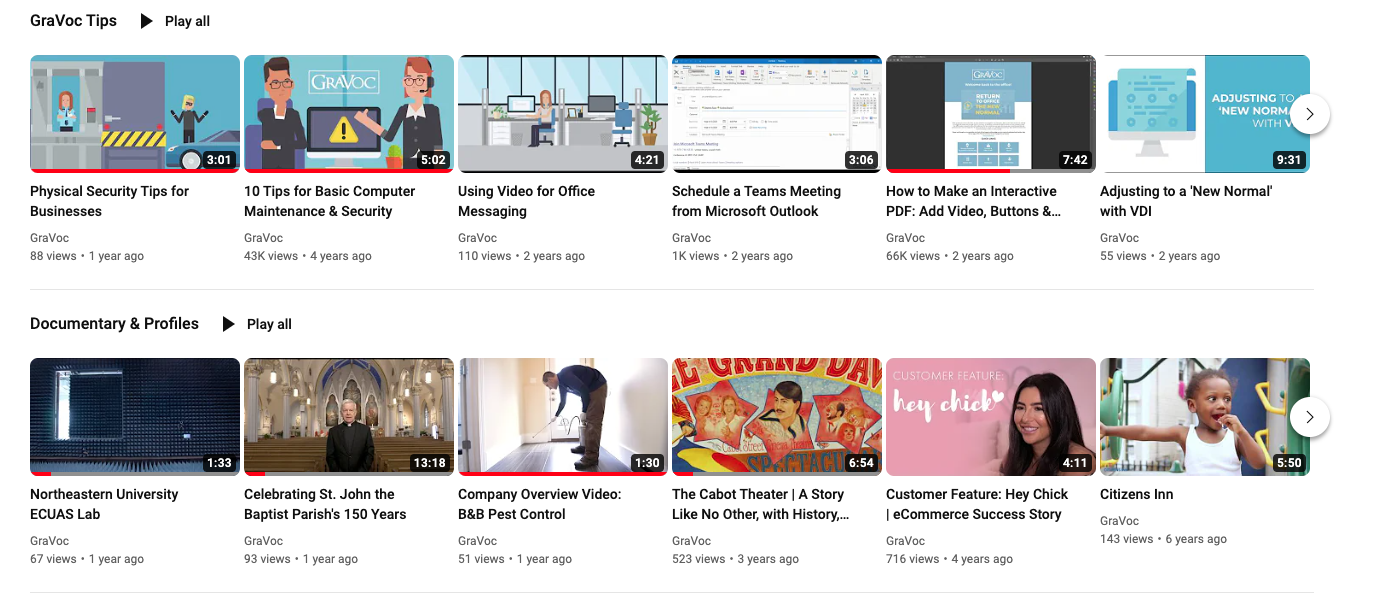Click GraVoc channel under Interactive PDF video

point(905,238)
